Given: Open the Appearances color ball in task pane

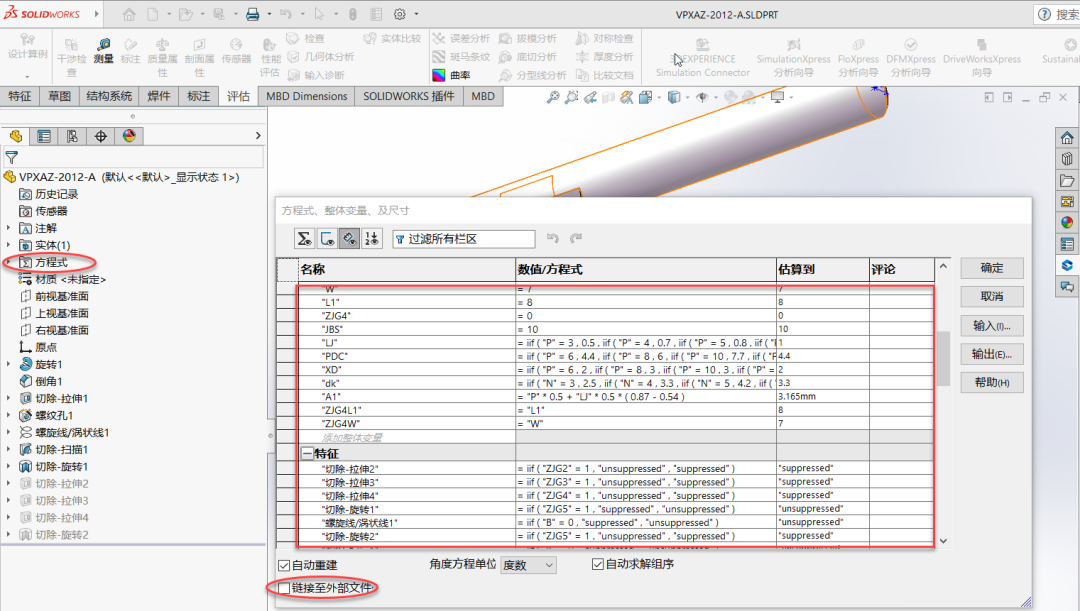Looking at the screenshot, I should pyautogui.click(x=1067, y=222).
